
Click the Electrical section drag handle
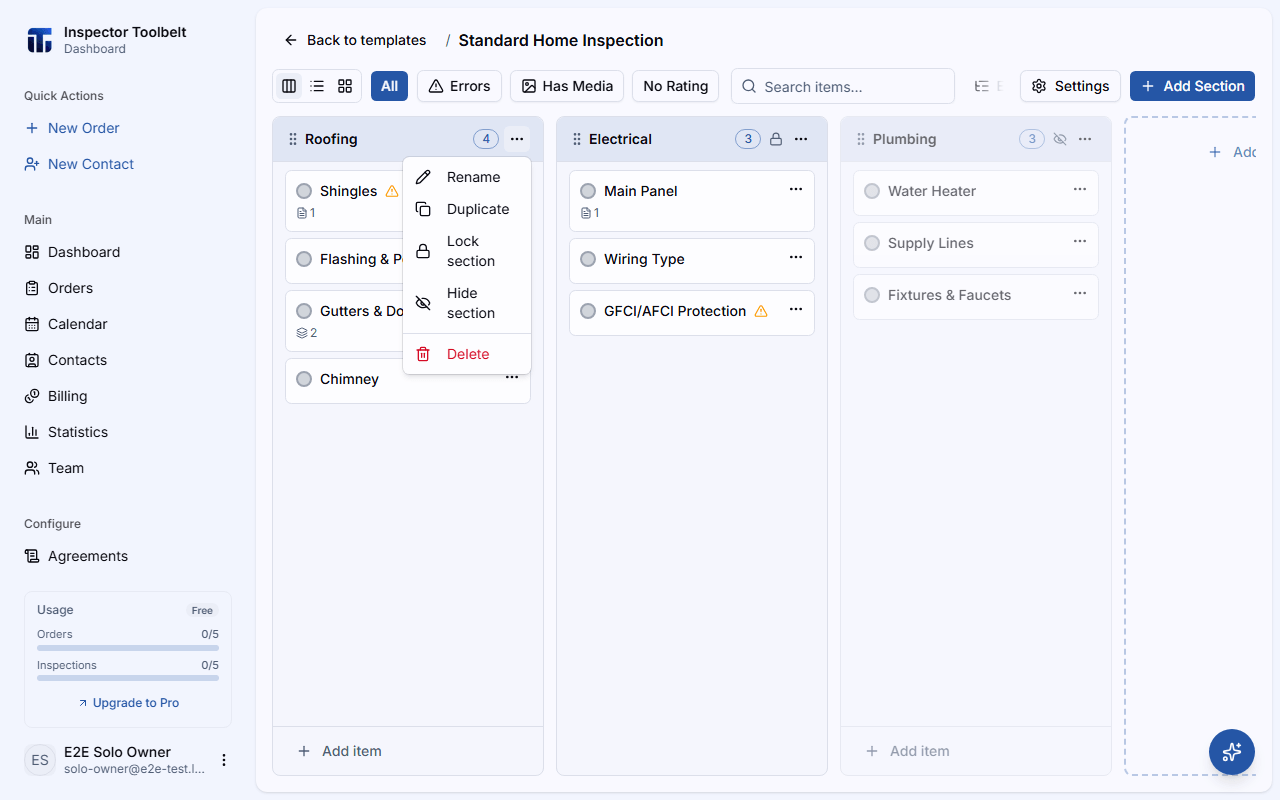pos(577,139)
